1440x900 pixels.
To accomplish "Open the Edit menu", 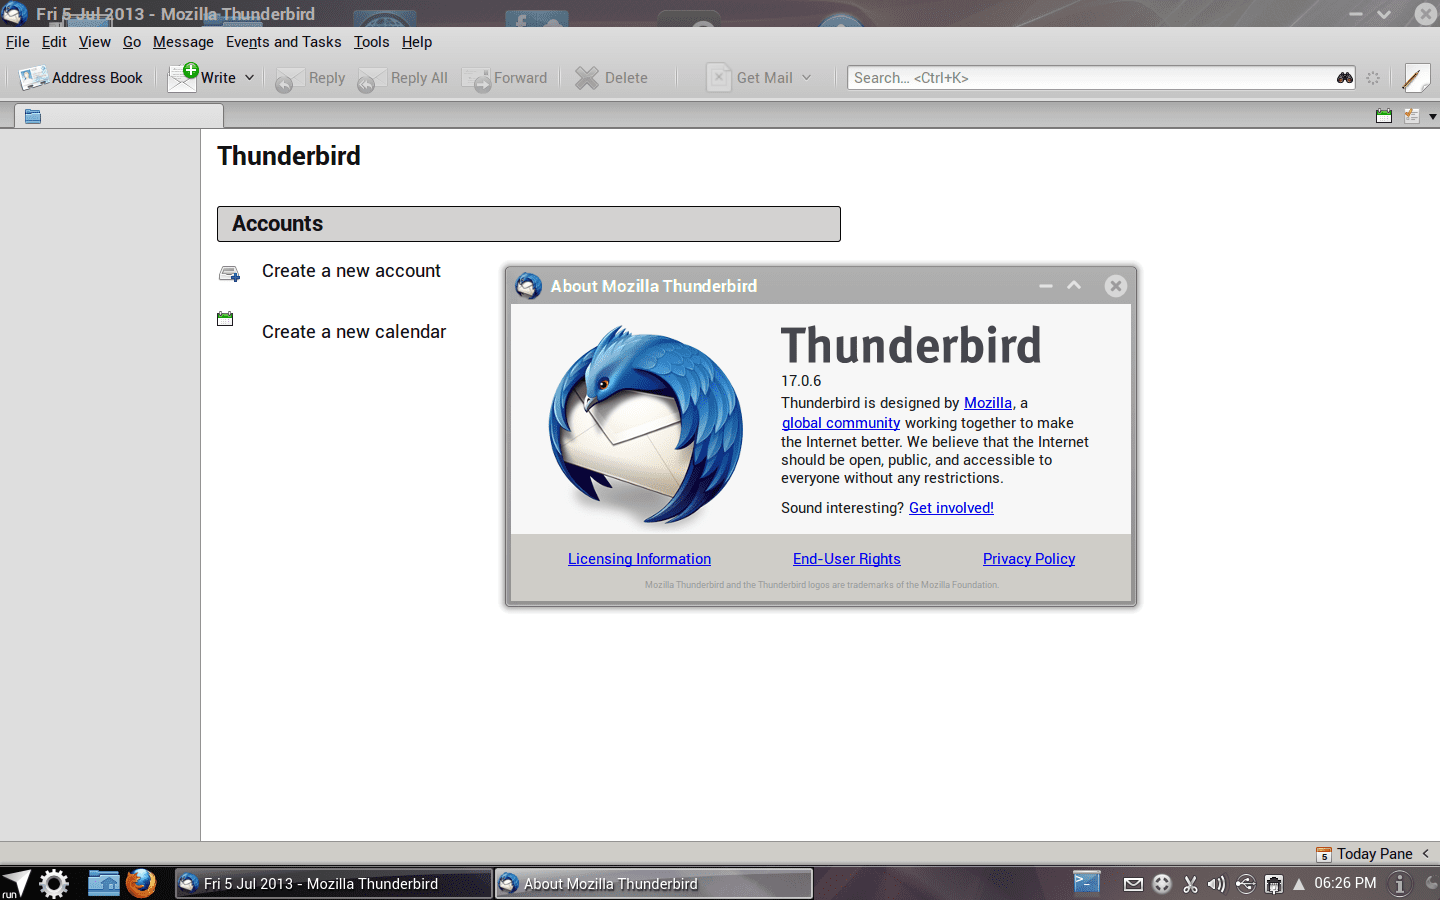I will pos(54,42).
